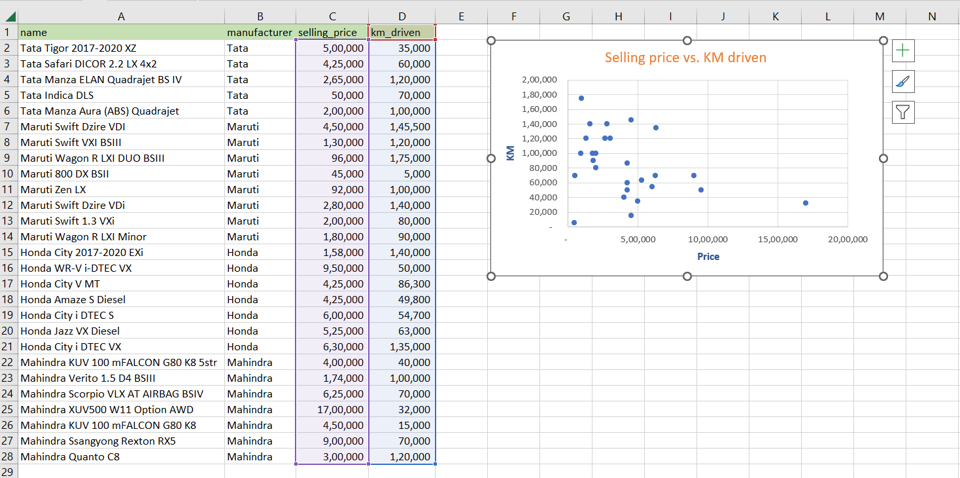The height and width of the screenshot is (478, 960).
Task: Click km_driven 5,000 cell
Action: coord(402,174)
